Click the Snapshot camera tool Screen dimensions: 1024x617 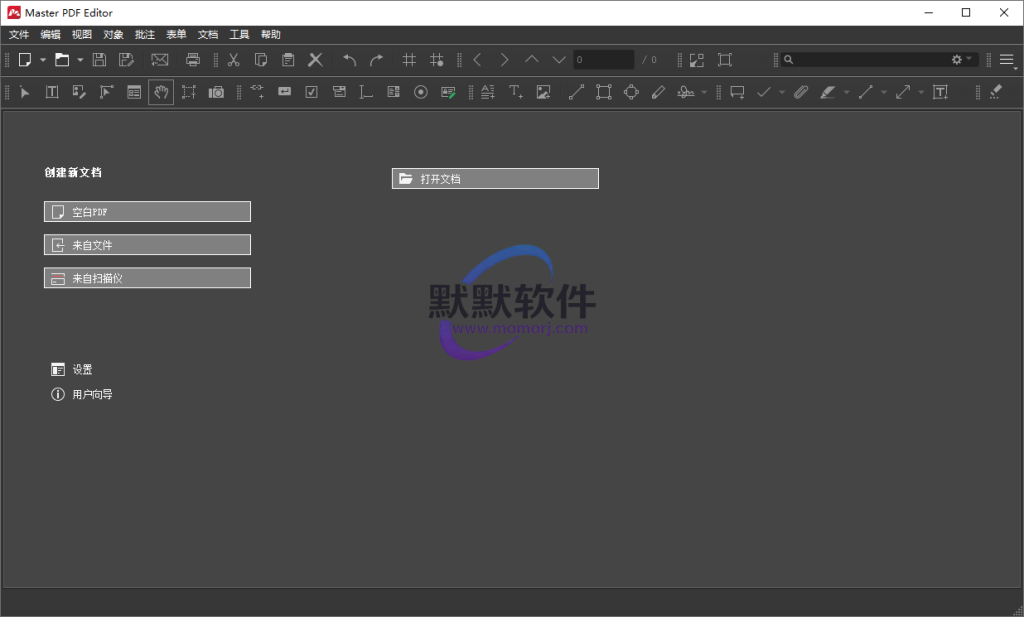pos(216,92)
